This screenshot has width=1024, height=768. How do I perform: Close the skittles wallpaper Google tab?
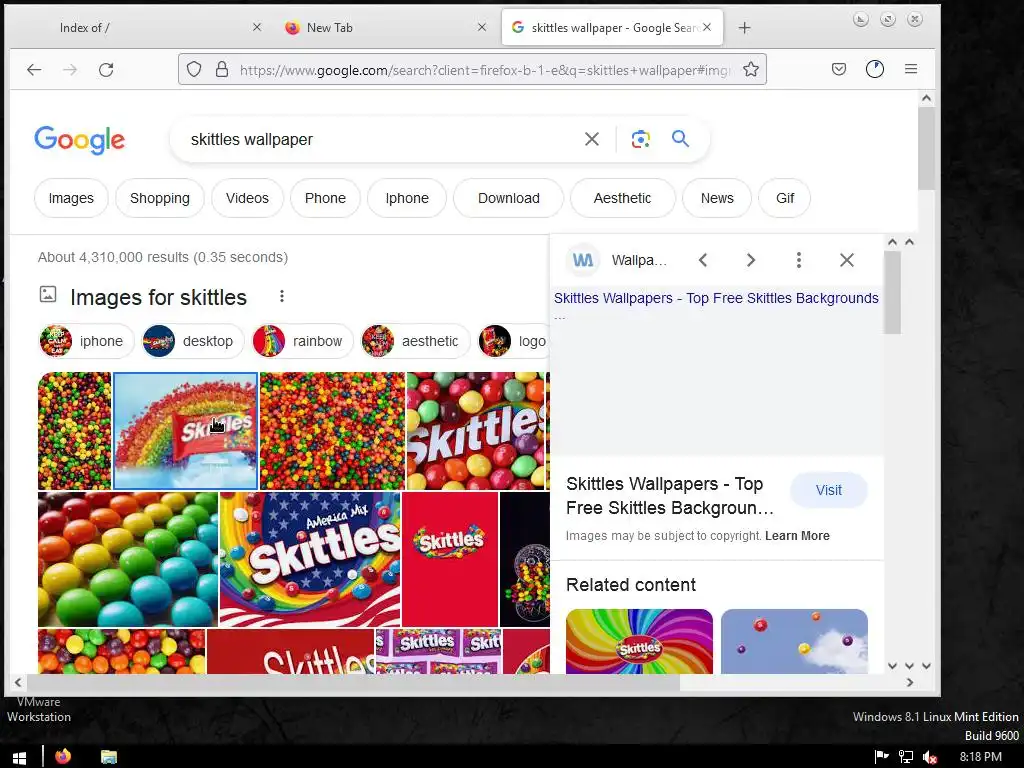tap(707, 27)
